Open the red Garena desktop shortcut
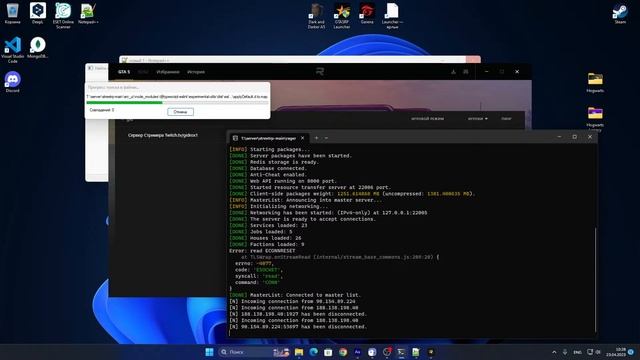 pos(367,13)
